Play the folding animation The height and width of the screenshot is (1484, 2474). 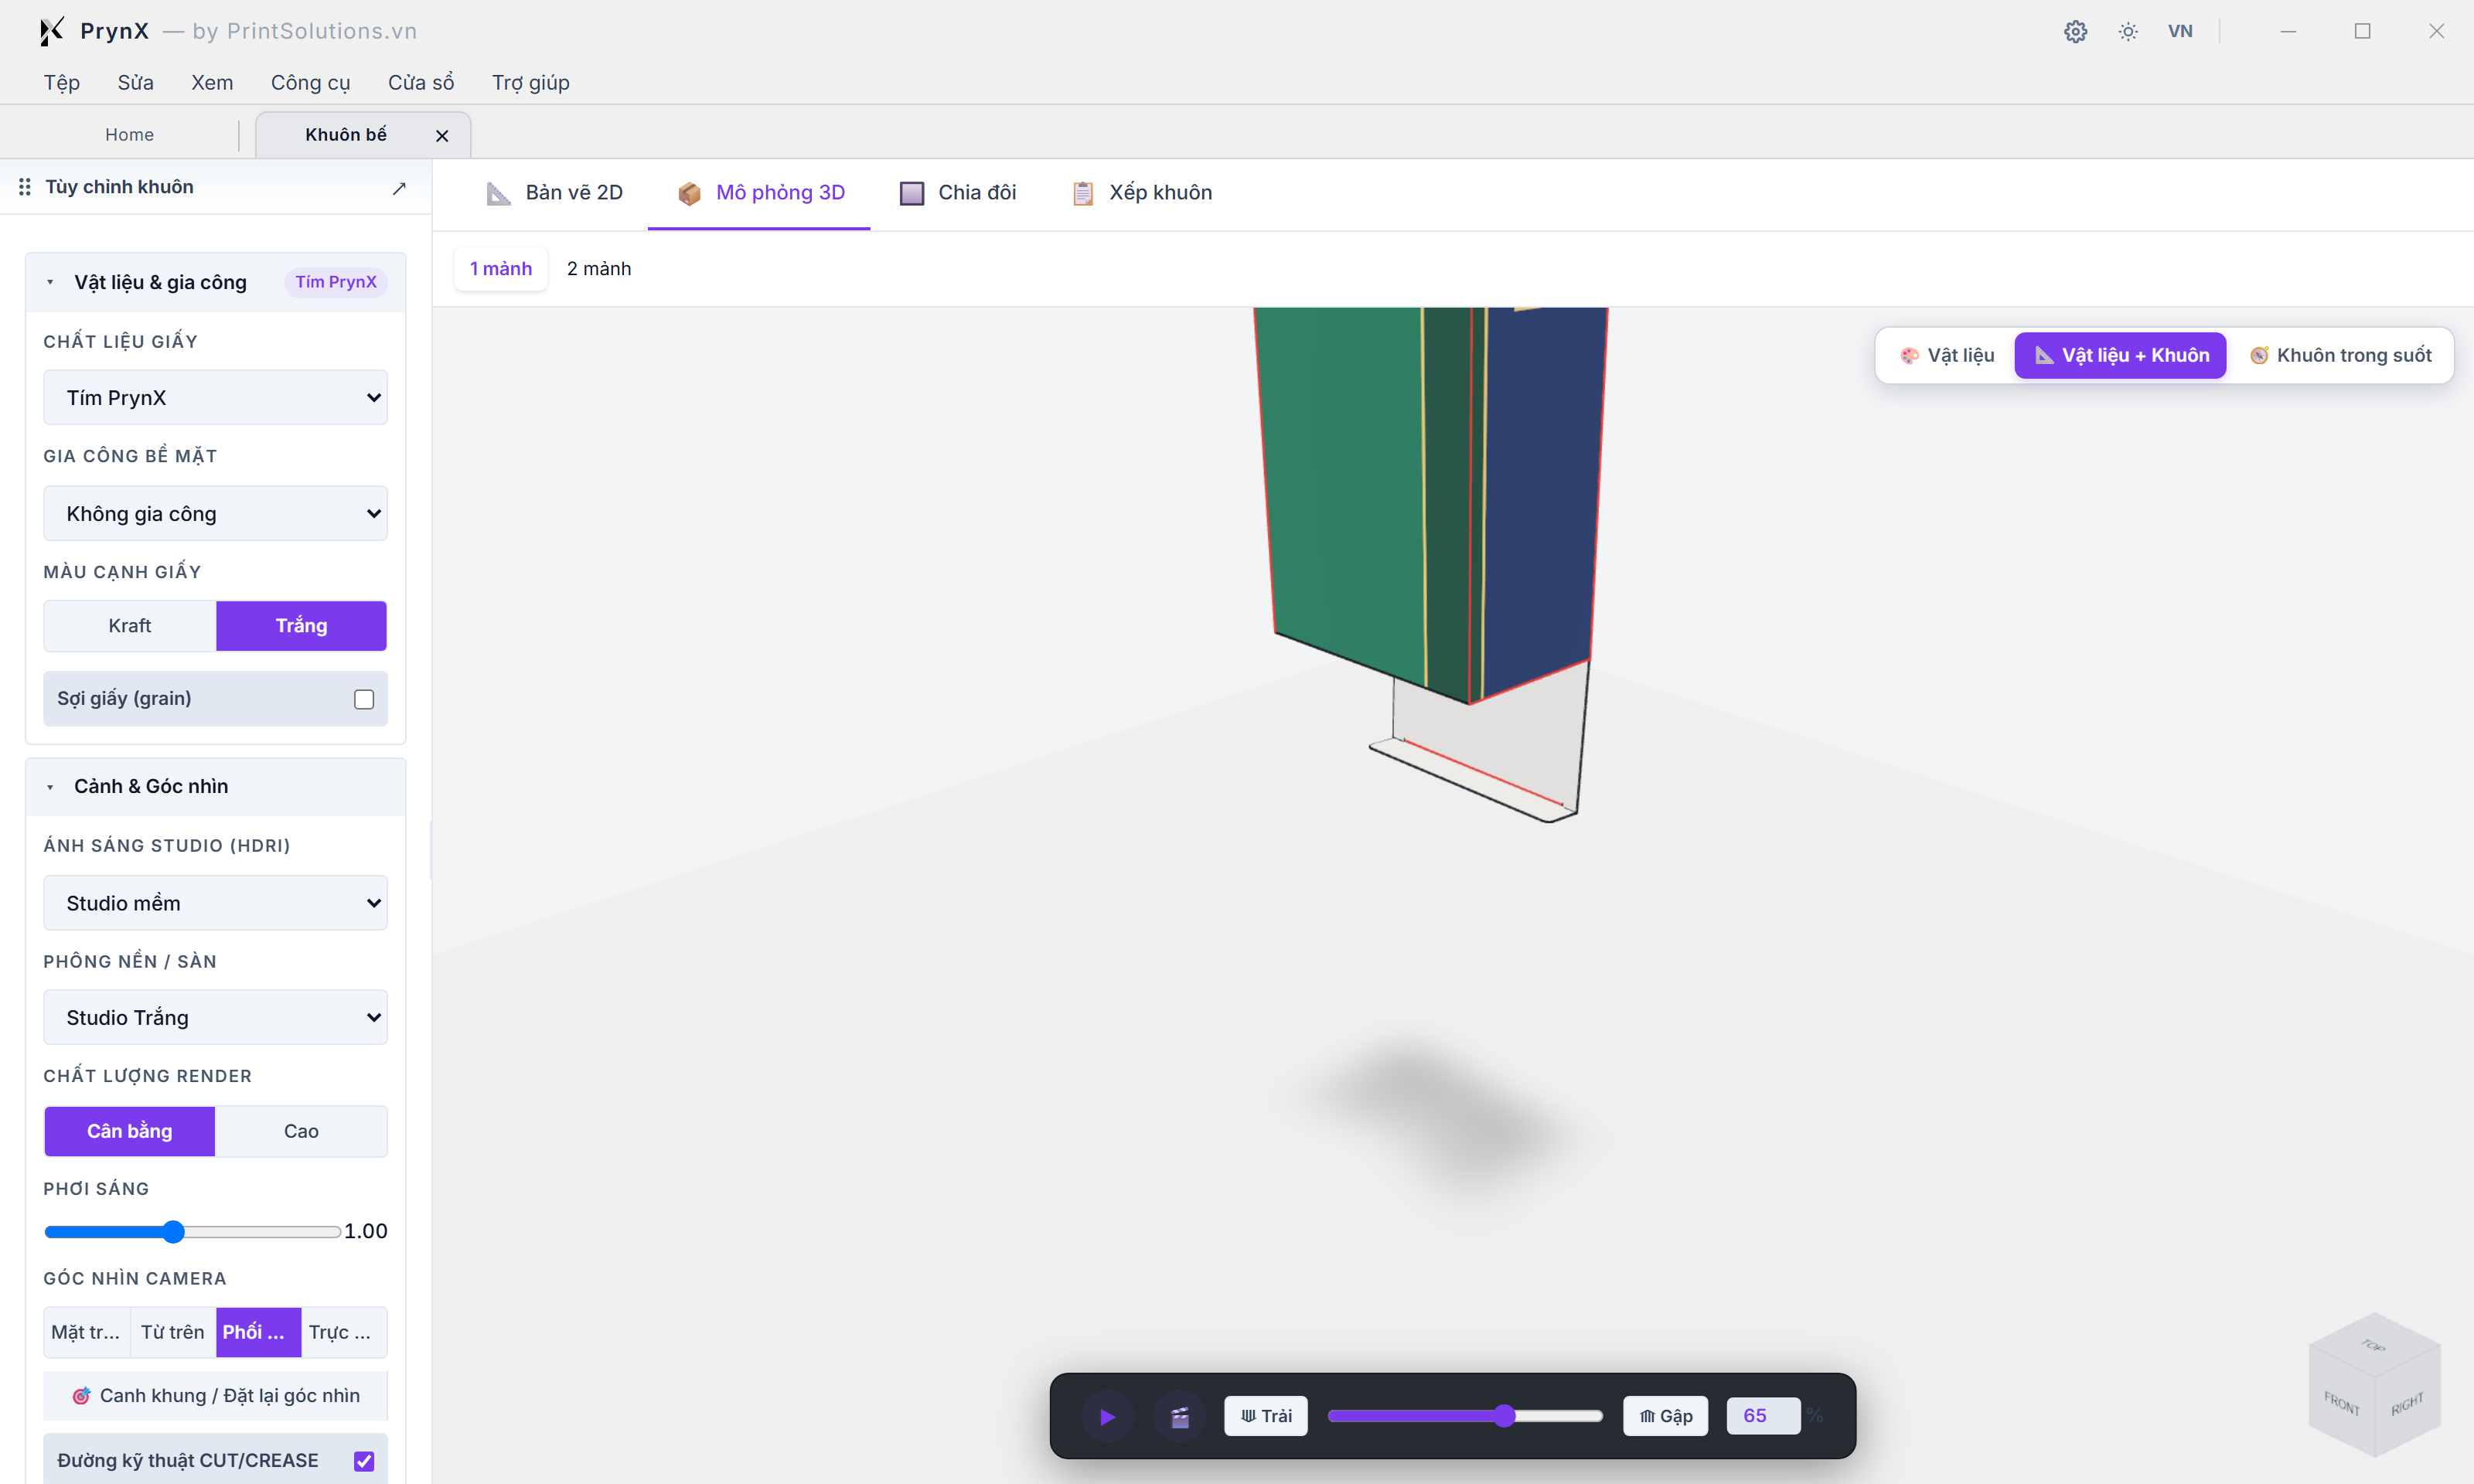click(1107, 1416)
